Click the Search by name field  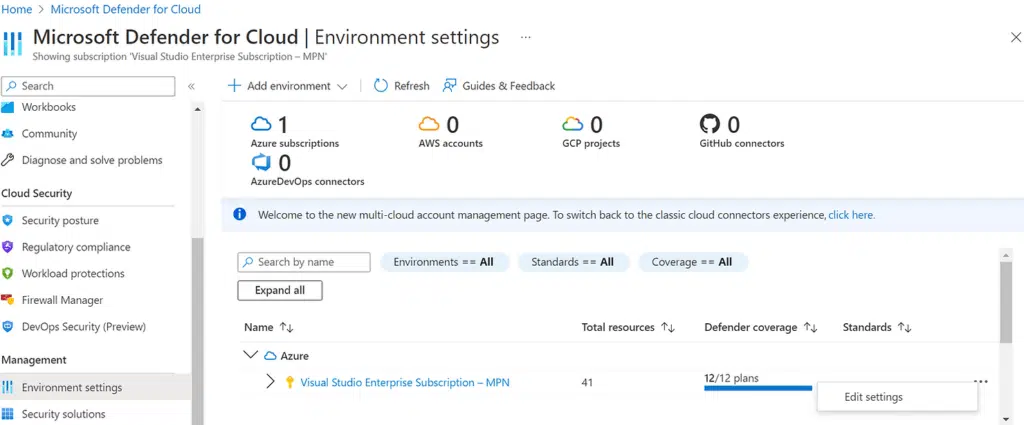304,262
